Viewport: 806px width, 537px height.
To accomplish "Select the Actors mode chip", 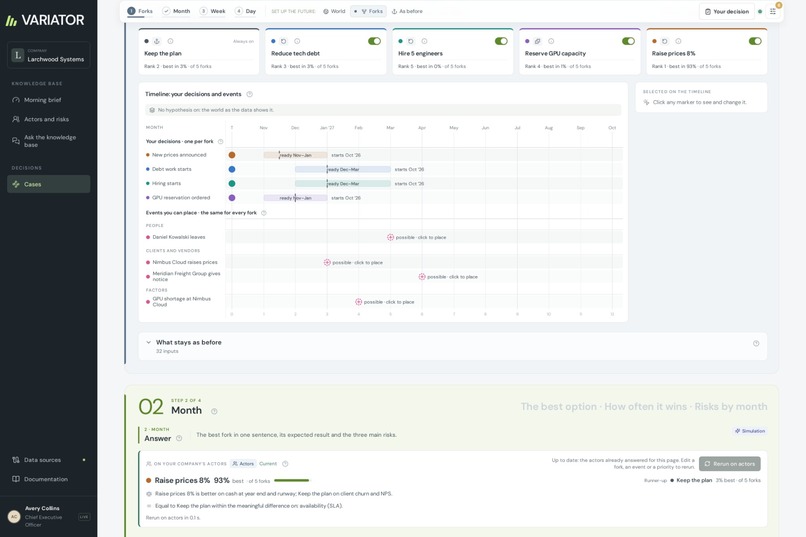I will coord(243,464).
